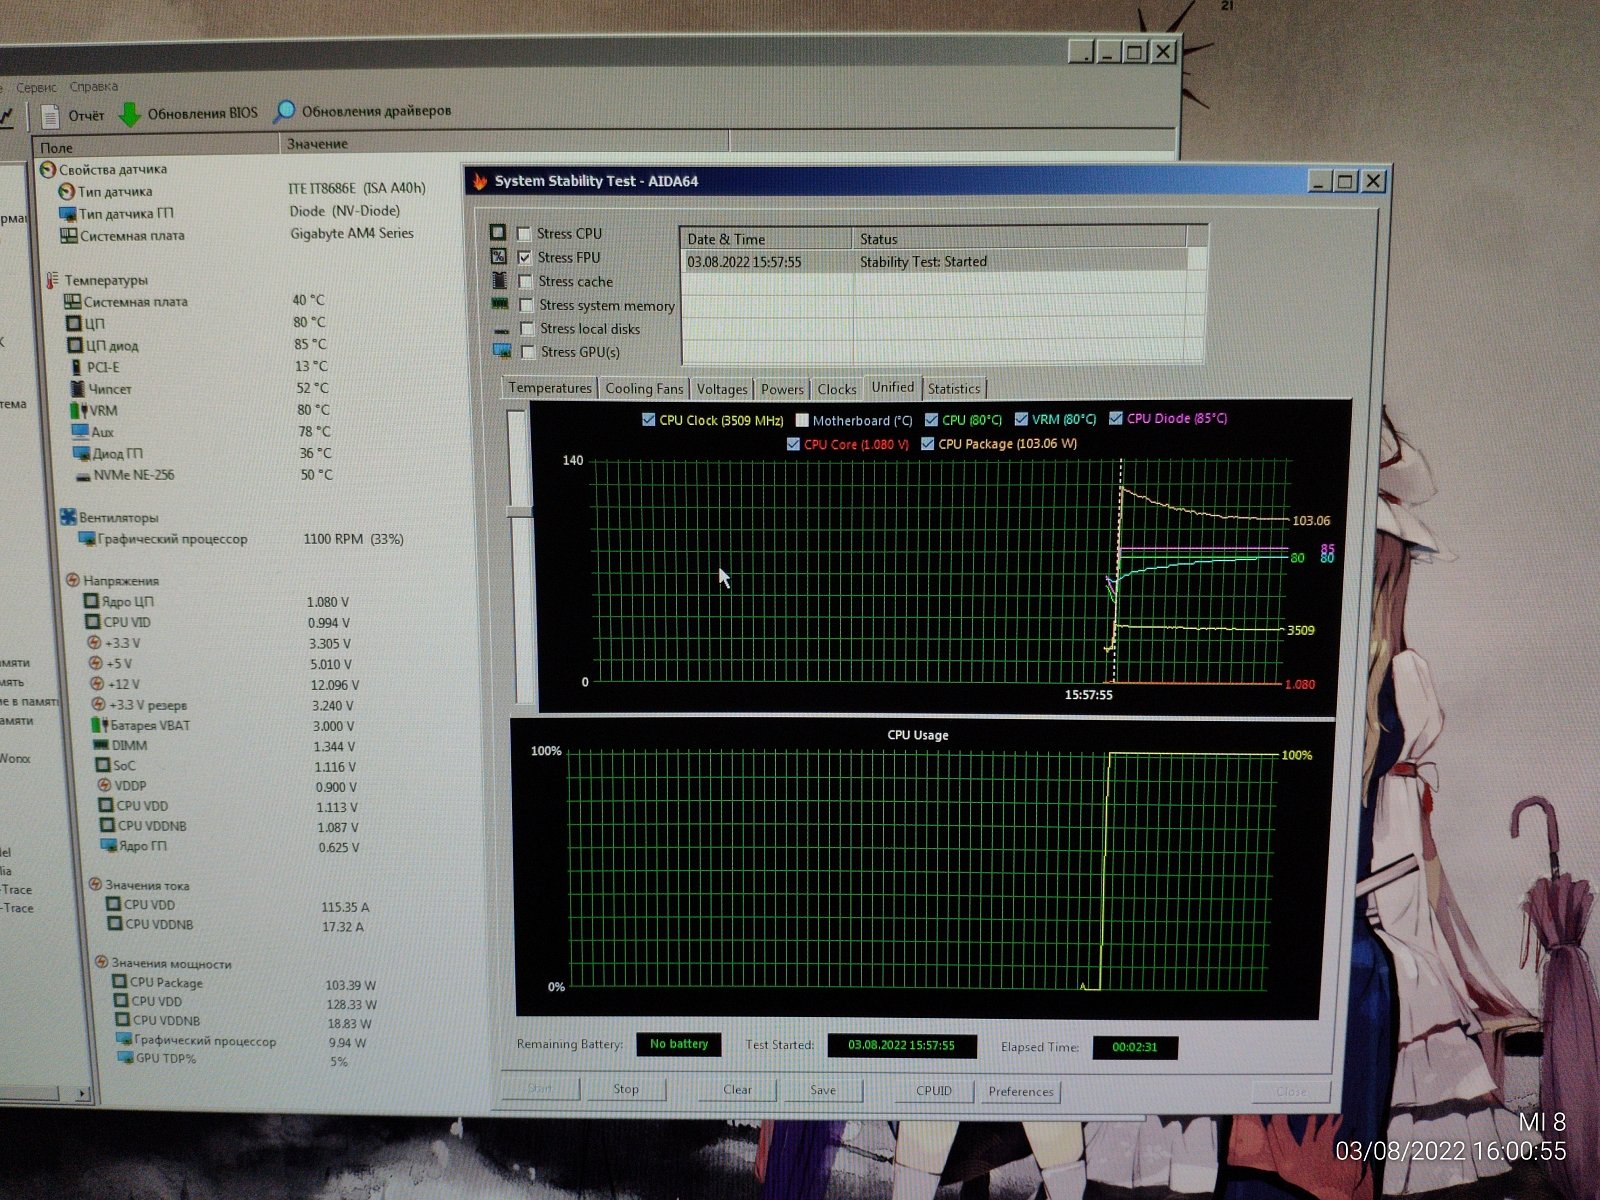Click the flame icon in the System Stability Test title bar
1600x1200 pixels.
click(x=480, y=181)
